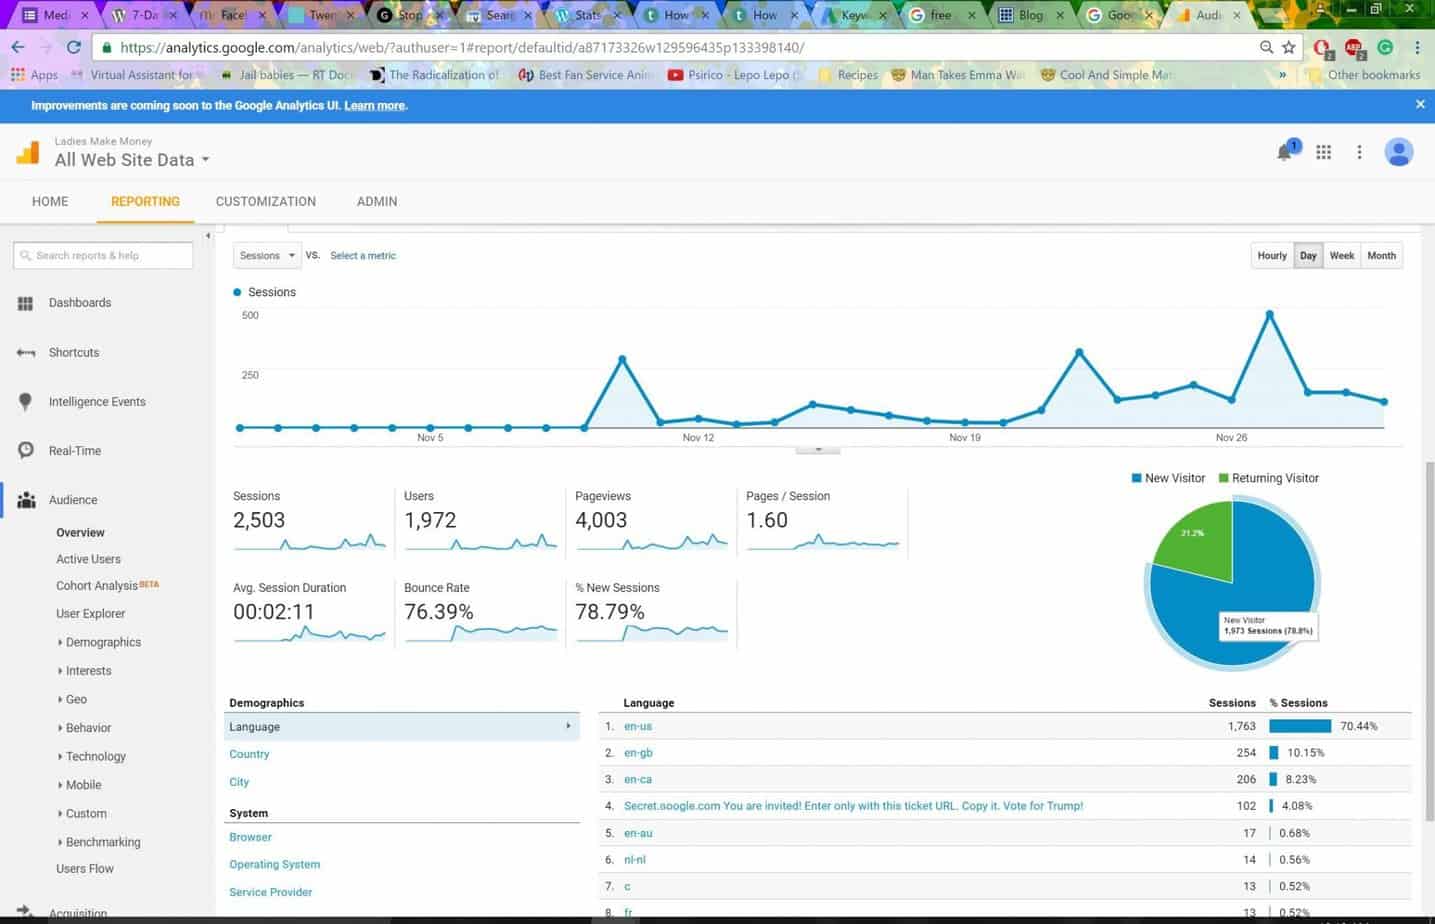Open the notifications bell icon

tap(1285, 152)
